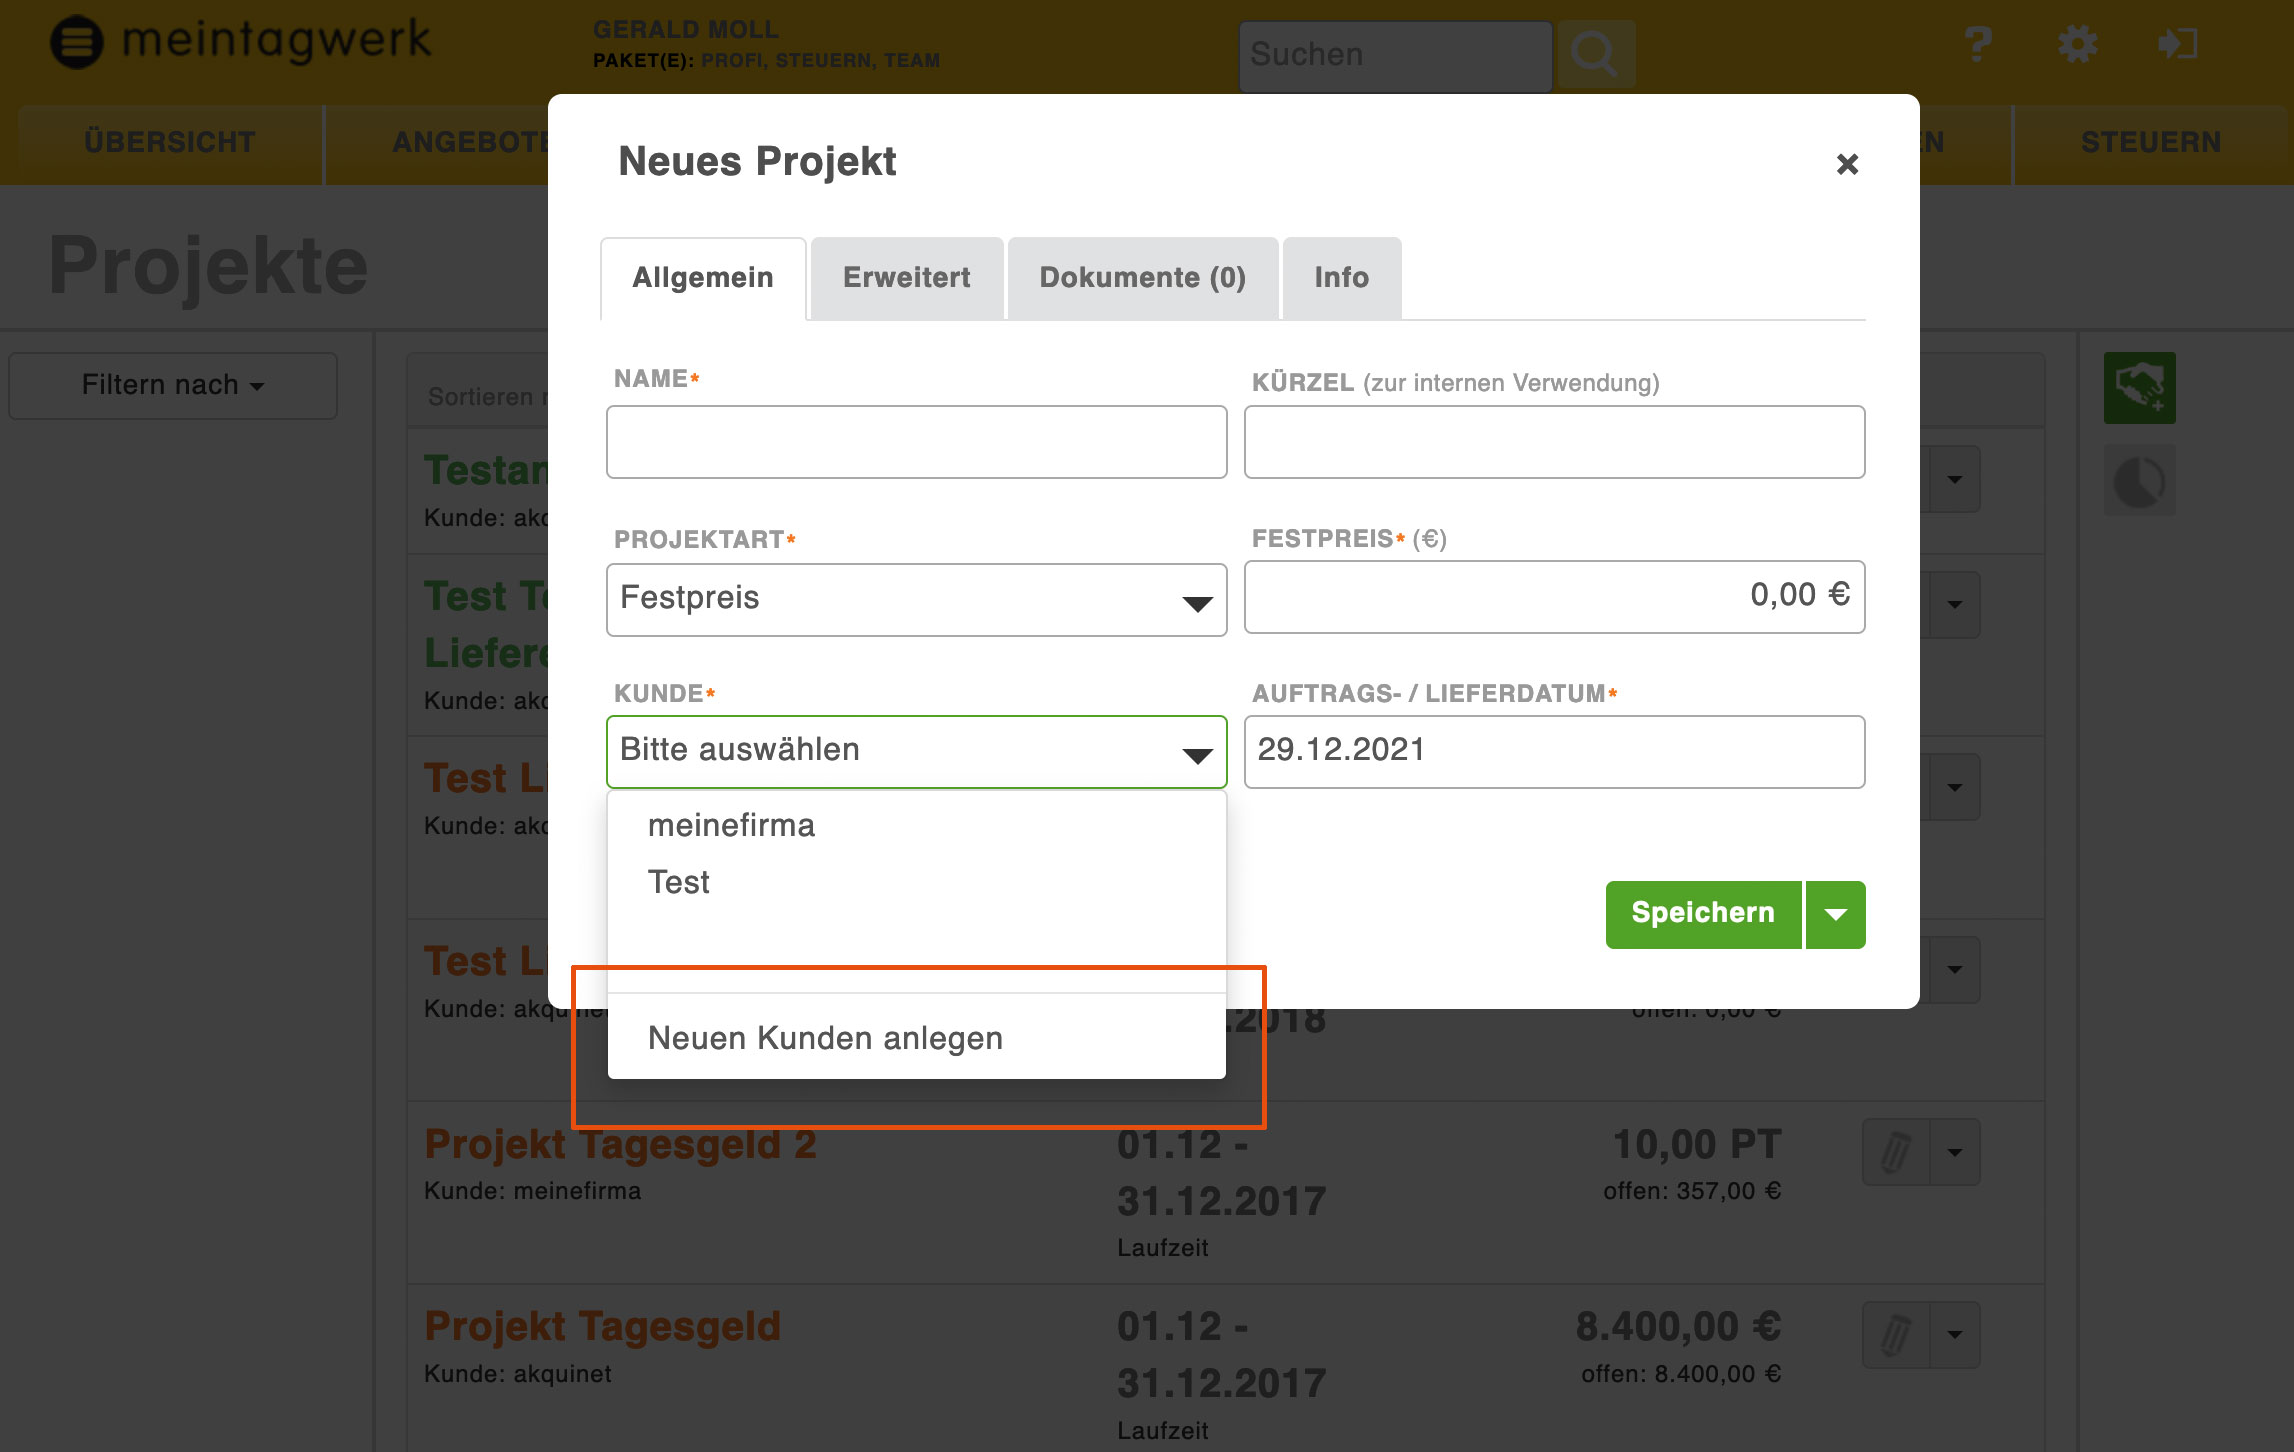Screen dimensions: 2294x1452
Task: Open the Projektart Festpreis dropdown
Action: pyautogui.click(x=916, y=600)
